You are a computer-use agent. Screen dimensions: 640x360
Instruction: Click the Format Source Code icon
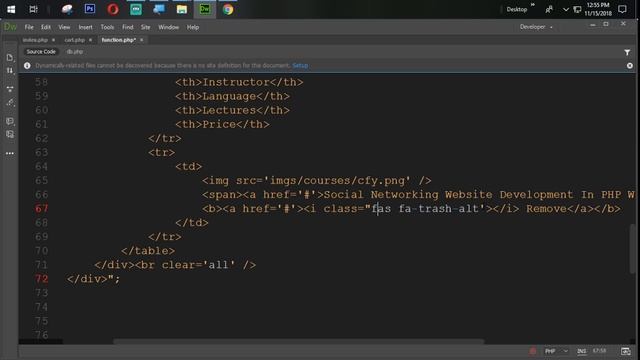pos(10,102)
